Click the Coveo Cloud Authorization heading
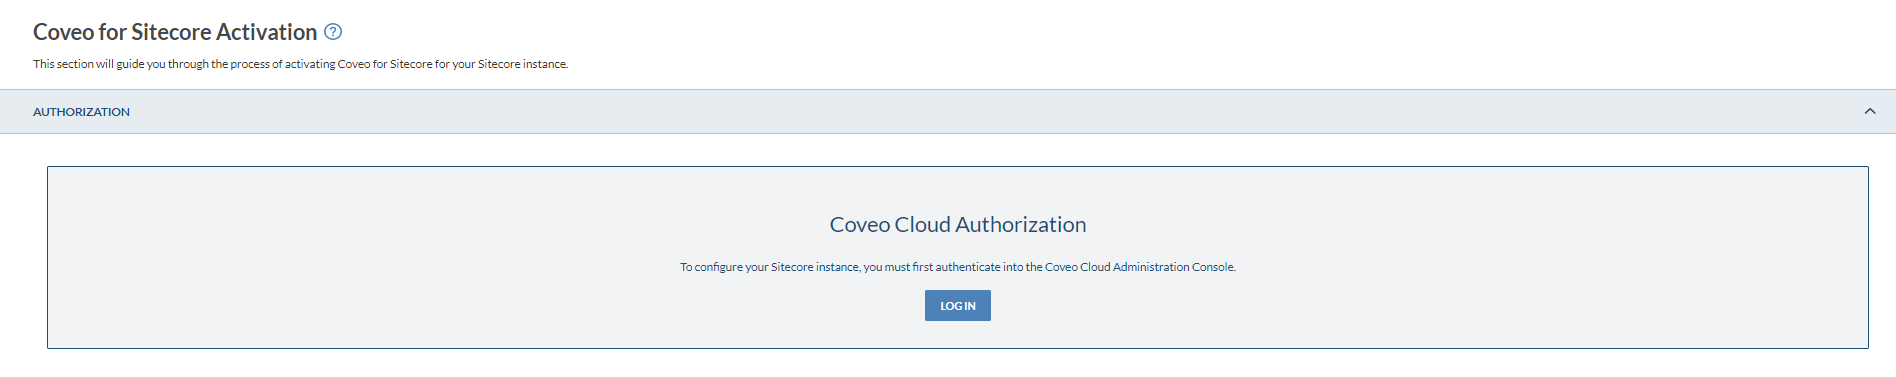This screenshot has width=1896, height=377. 958,225
